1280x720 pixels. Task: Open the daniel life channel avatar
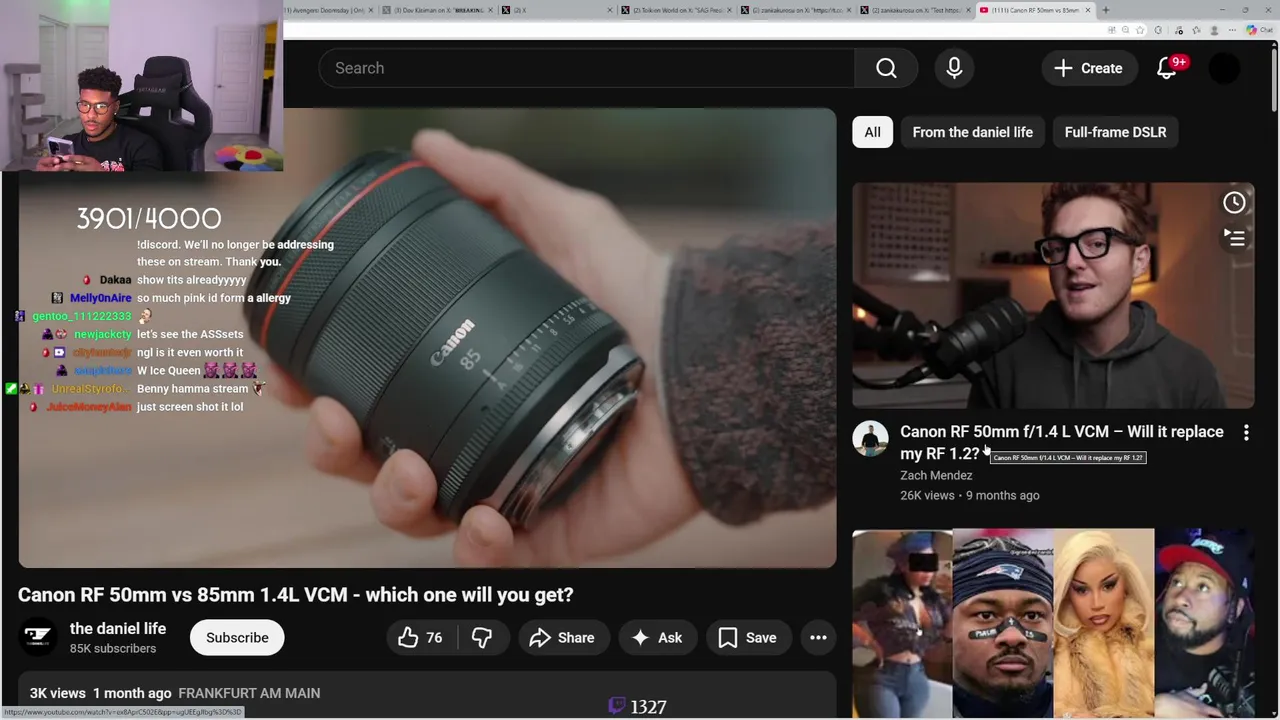click(x=38, y=638)
